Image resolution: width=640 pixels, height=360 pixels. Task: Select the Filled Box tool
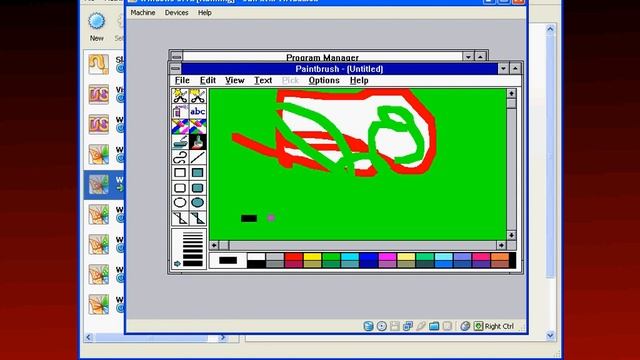click(x=198, y=173)
